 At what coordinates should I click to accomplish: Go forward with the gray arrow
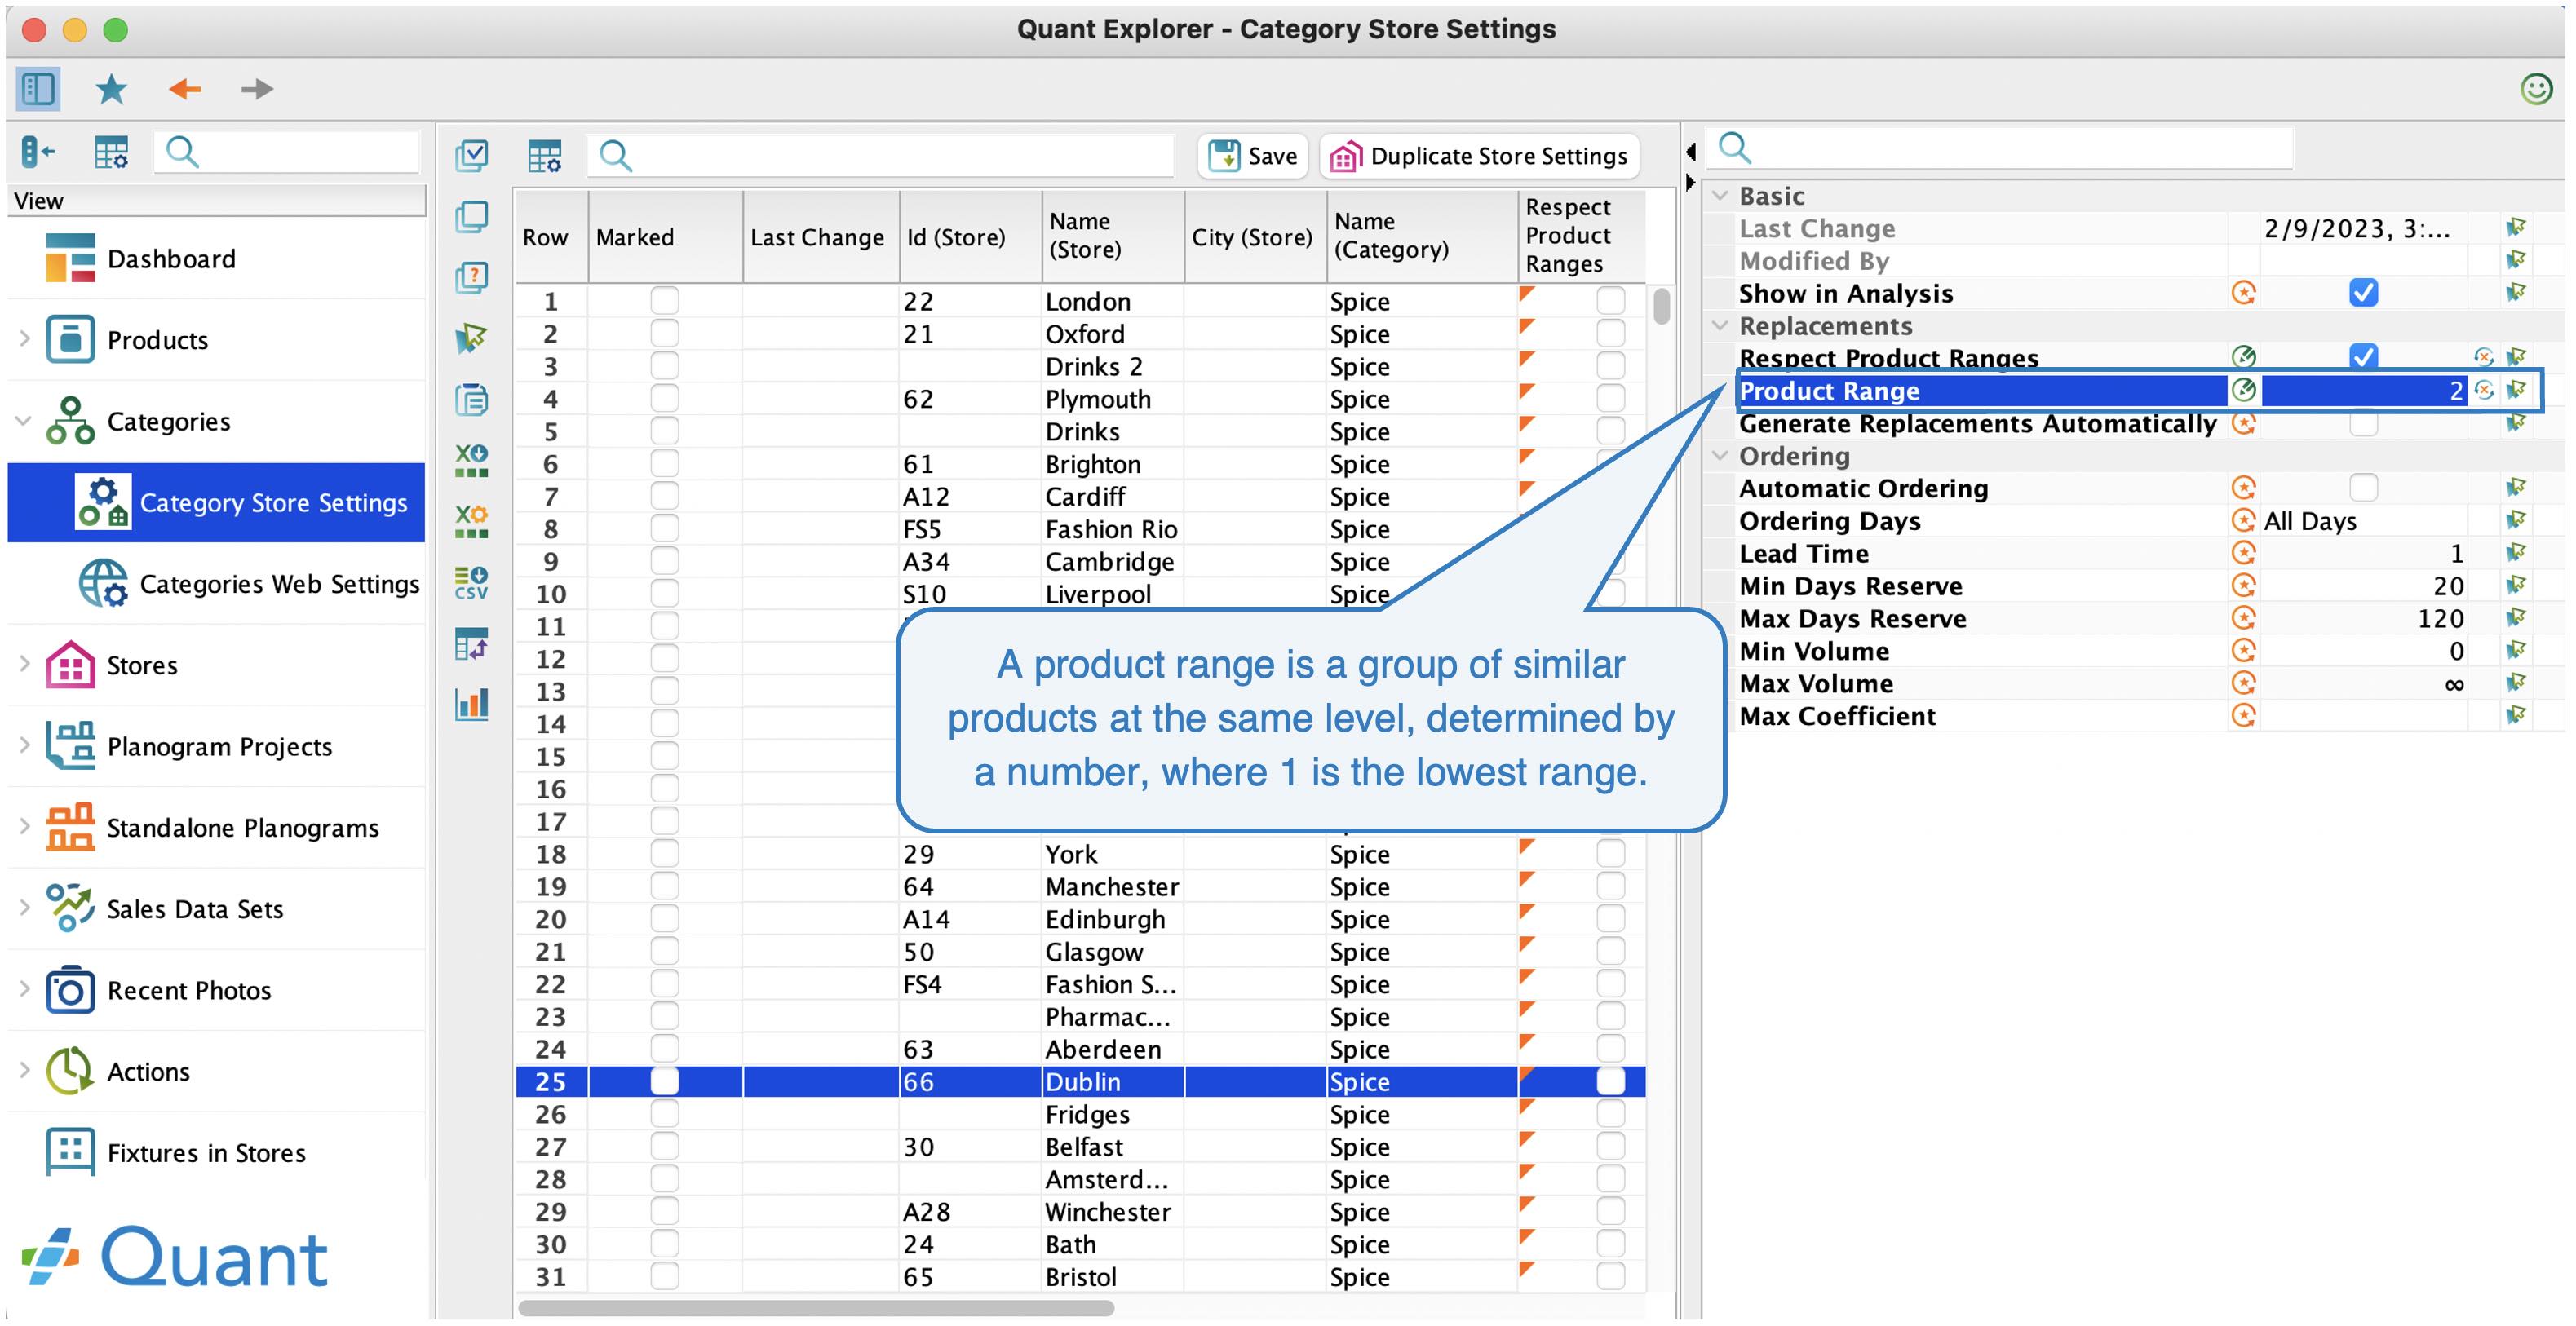tap(257, 89)
